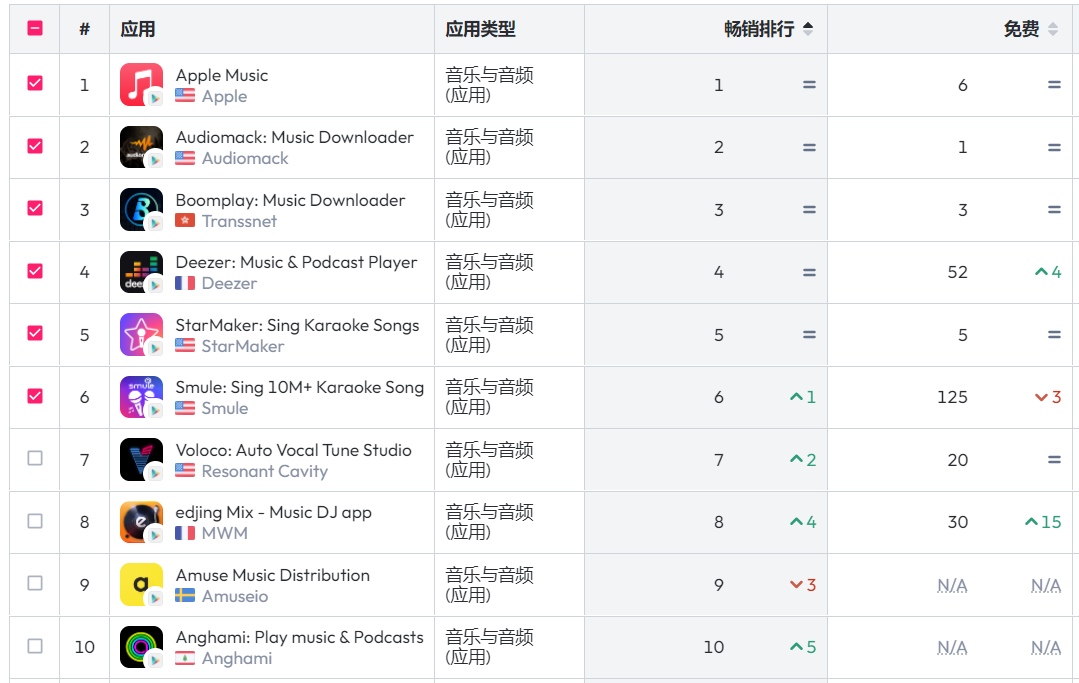Open the Amuseio publisher link
This screenshot has width=1079, height=683.
235,596
